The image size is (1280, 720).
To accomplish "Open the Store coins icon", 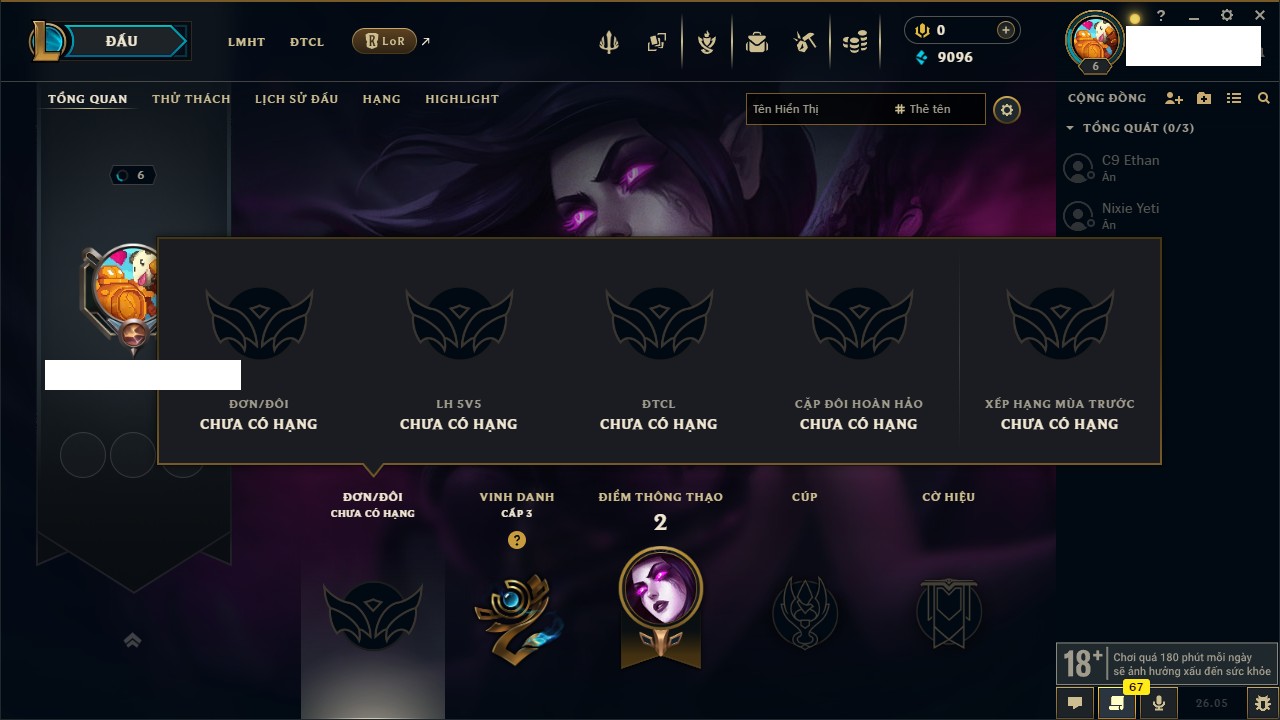I will coord(855,42).
